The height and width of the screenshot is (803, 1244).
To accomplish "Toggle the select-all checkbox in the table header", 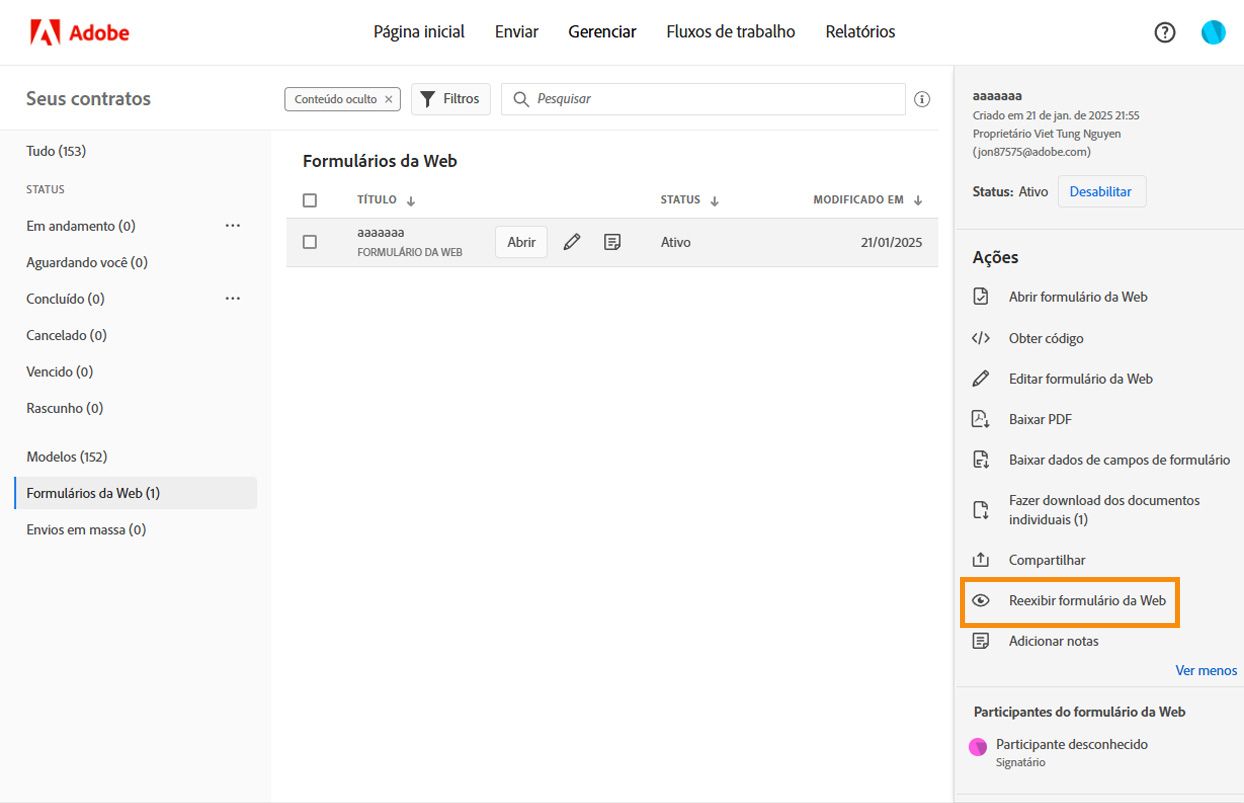I will (x=310, y=199).
